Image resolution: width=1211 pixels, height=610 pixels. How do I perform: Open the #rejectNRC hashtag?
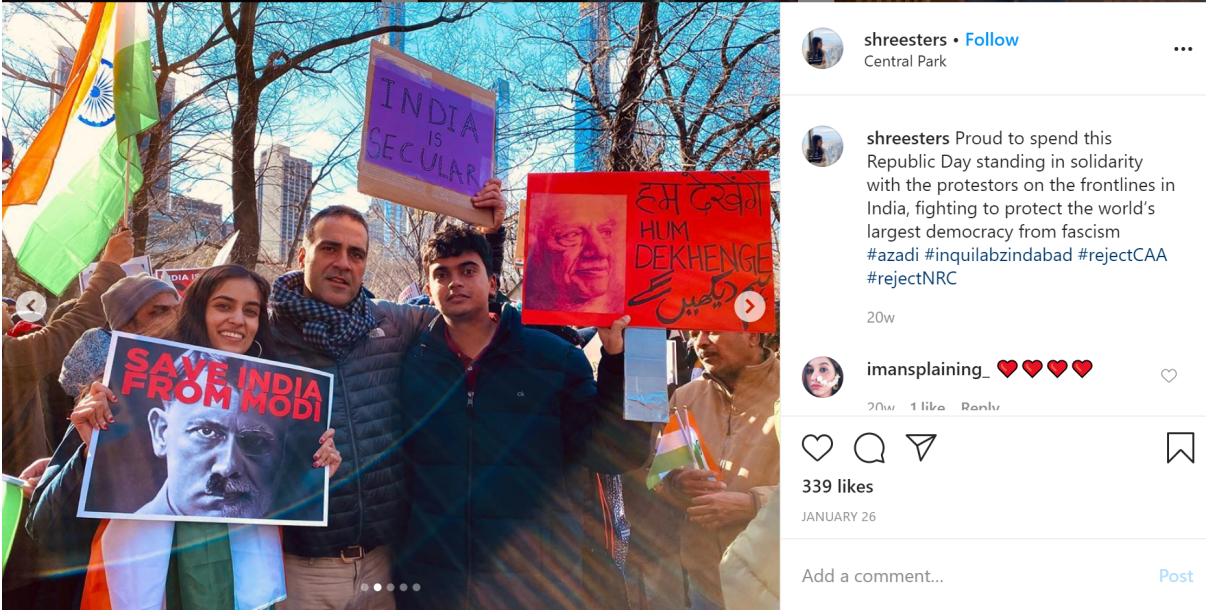tap(912, 279)
